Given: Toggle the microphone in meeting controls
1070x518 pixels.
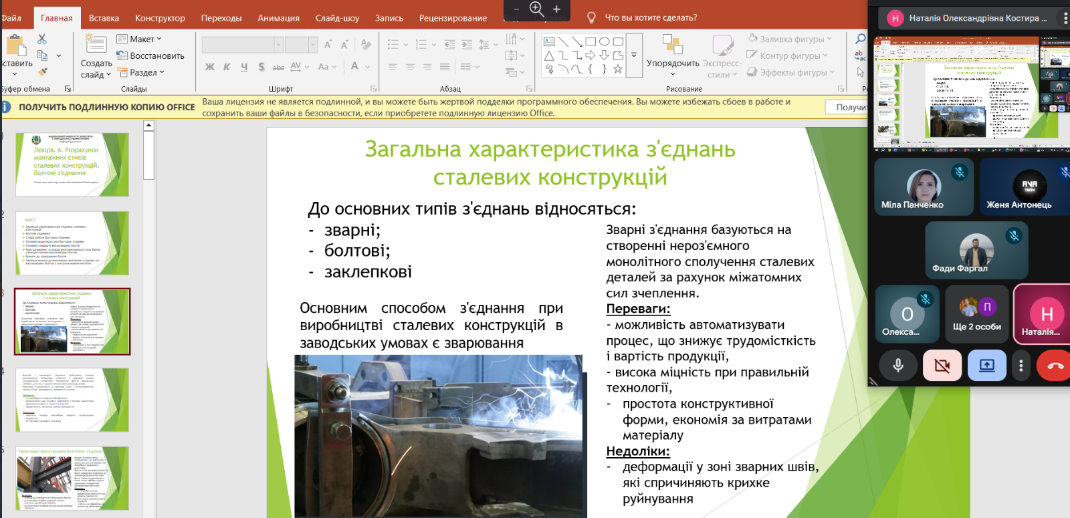Looking at the screenshot, I should click(898, 365).
